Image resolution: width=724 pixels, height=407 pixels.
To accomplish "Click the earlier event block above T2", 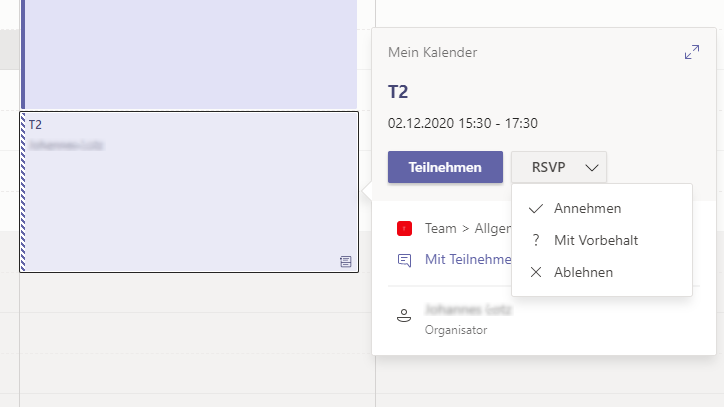I will 189,54.
